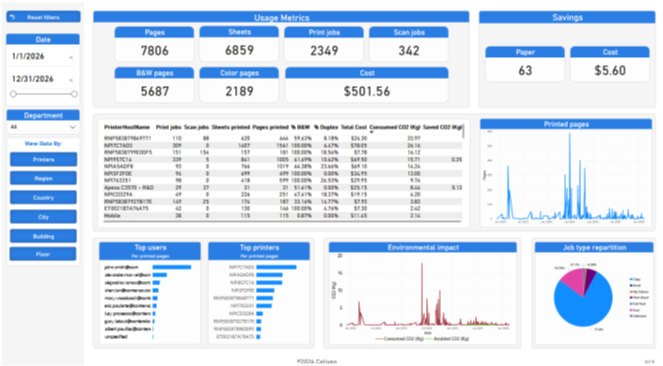Screen dimensions: 663x366
Task: Click the 33.97 consumed CO2 value
Action: point(414,138)
